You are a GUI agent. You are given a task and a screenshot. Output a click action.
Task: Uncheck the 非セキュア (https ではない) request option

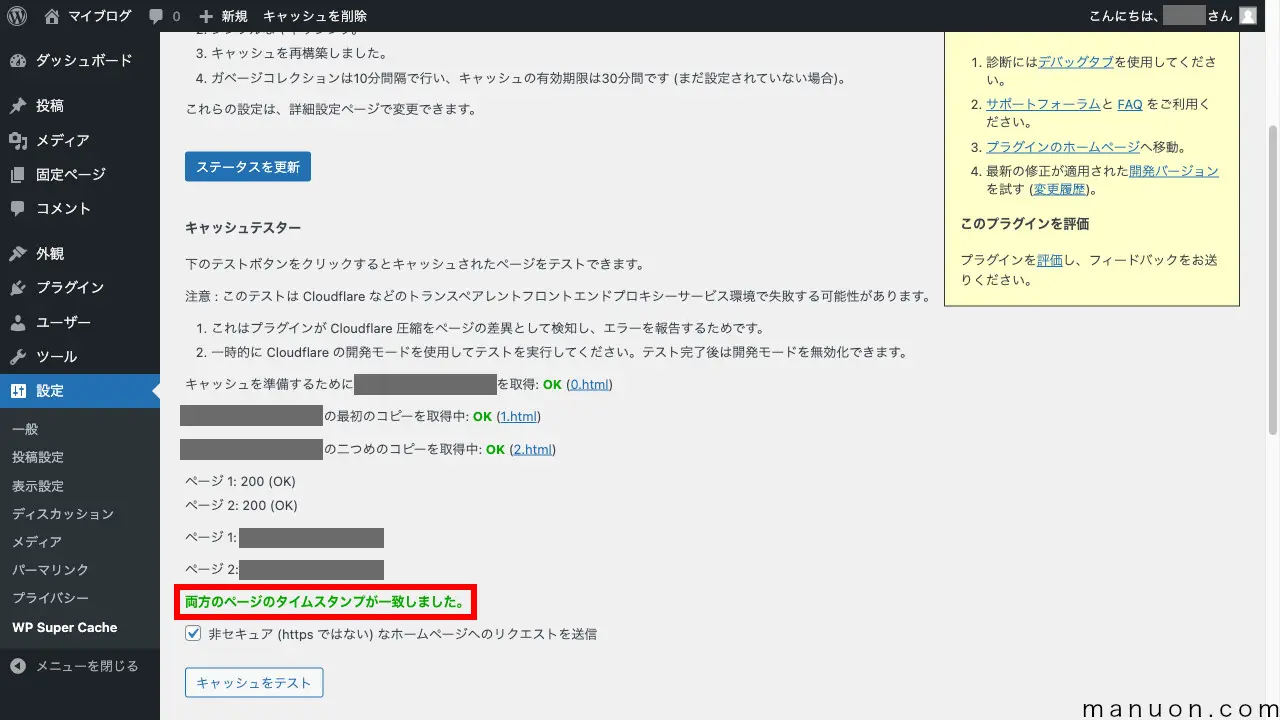click(x=192, y=633)
